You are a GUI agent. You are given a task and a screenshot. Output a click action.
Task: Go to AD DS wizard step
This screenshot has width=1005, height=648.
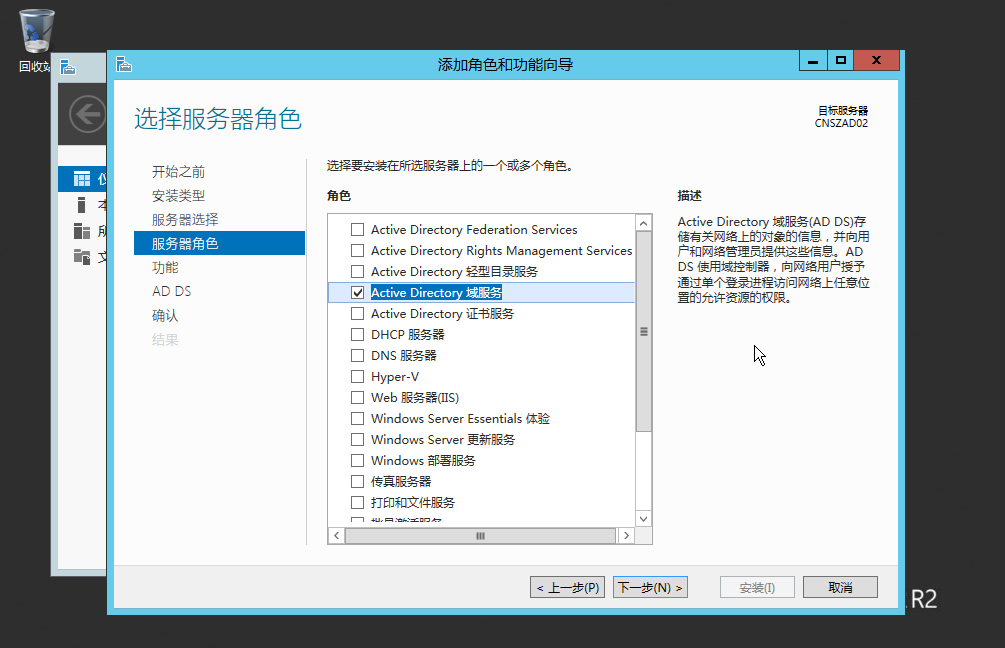coord(171,292)
